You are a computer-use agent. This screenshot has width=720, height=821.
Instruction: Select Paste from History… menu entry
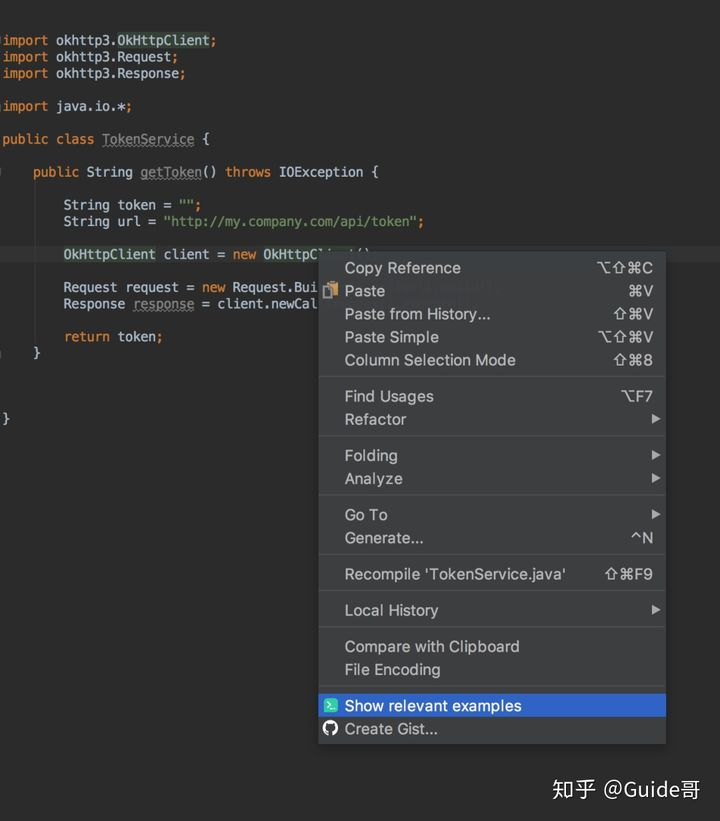[x=417, y=314]
